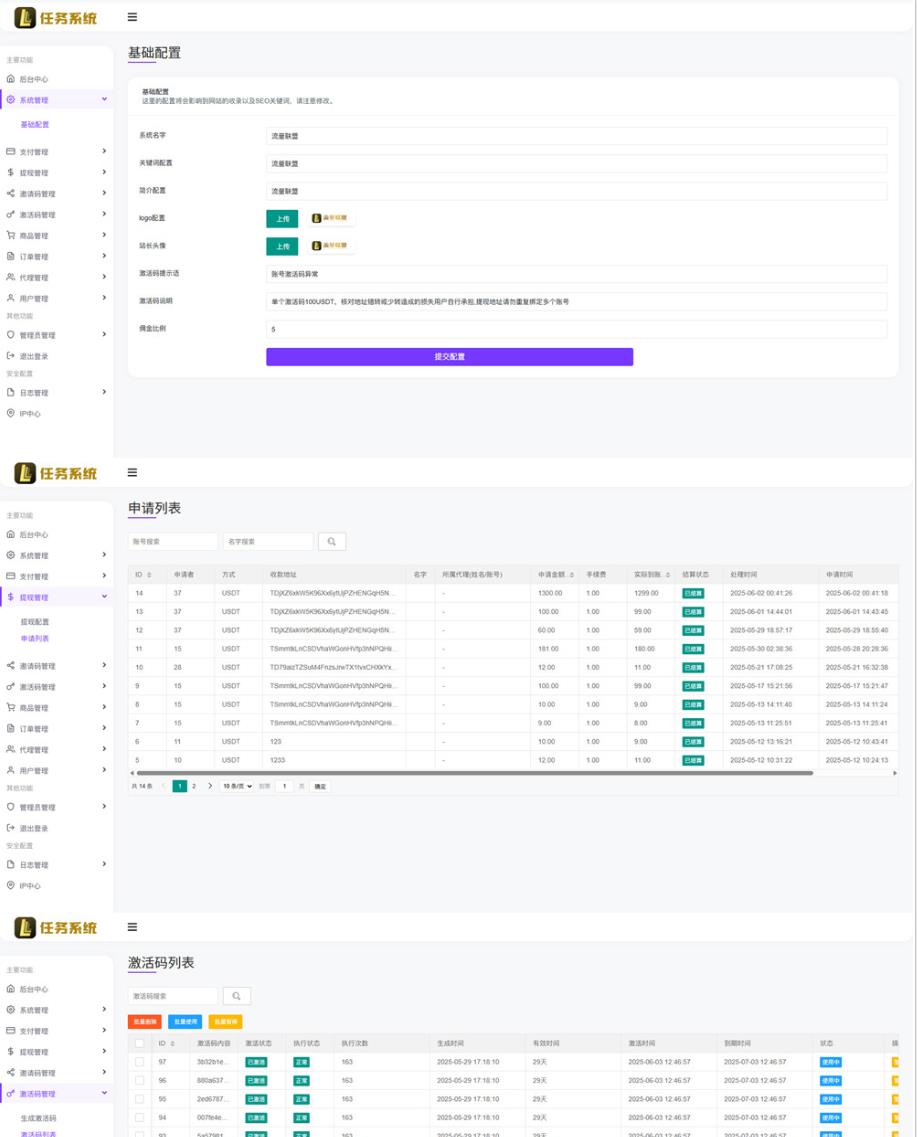This screenshot has height=1137, width=917.
Task: Open the 10条/页 page size dropdown
Action: [x=237, y=787]
